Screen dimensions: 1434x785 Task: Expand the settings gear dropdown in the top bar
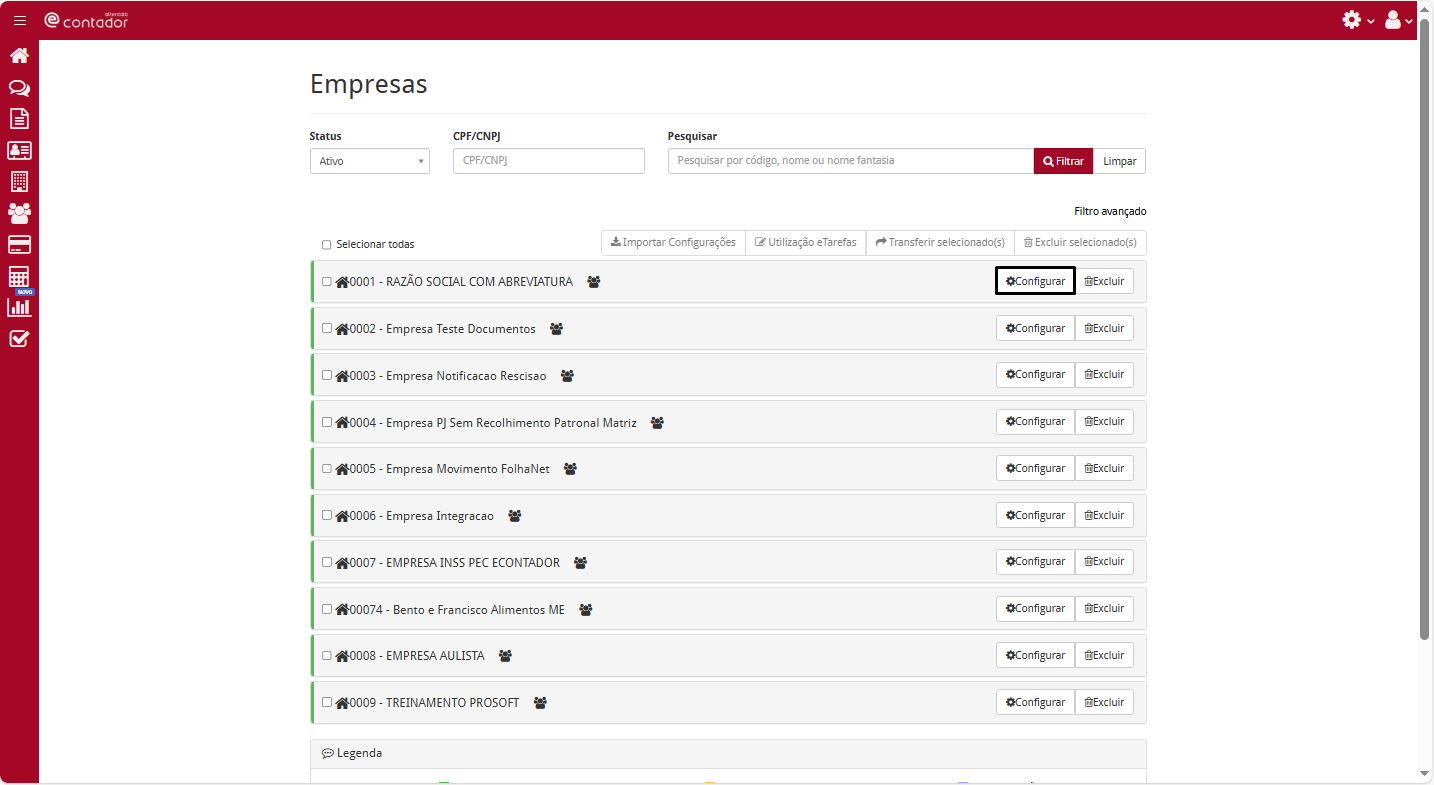[1358, 20]
